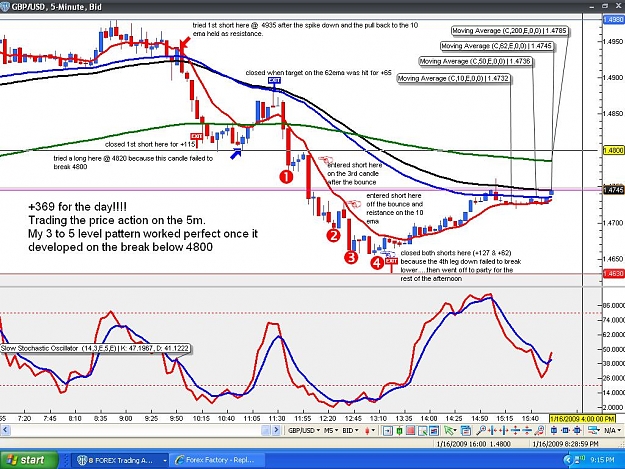Switch to FOREX Trading taskbar item

coord(118,460)
